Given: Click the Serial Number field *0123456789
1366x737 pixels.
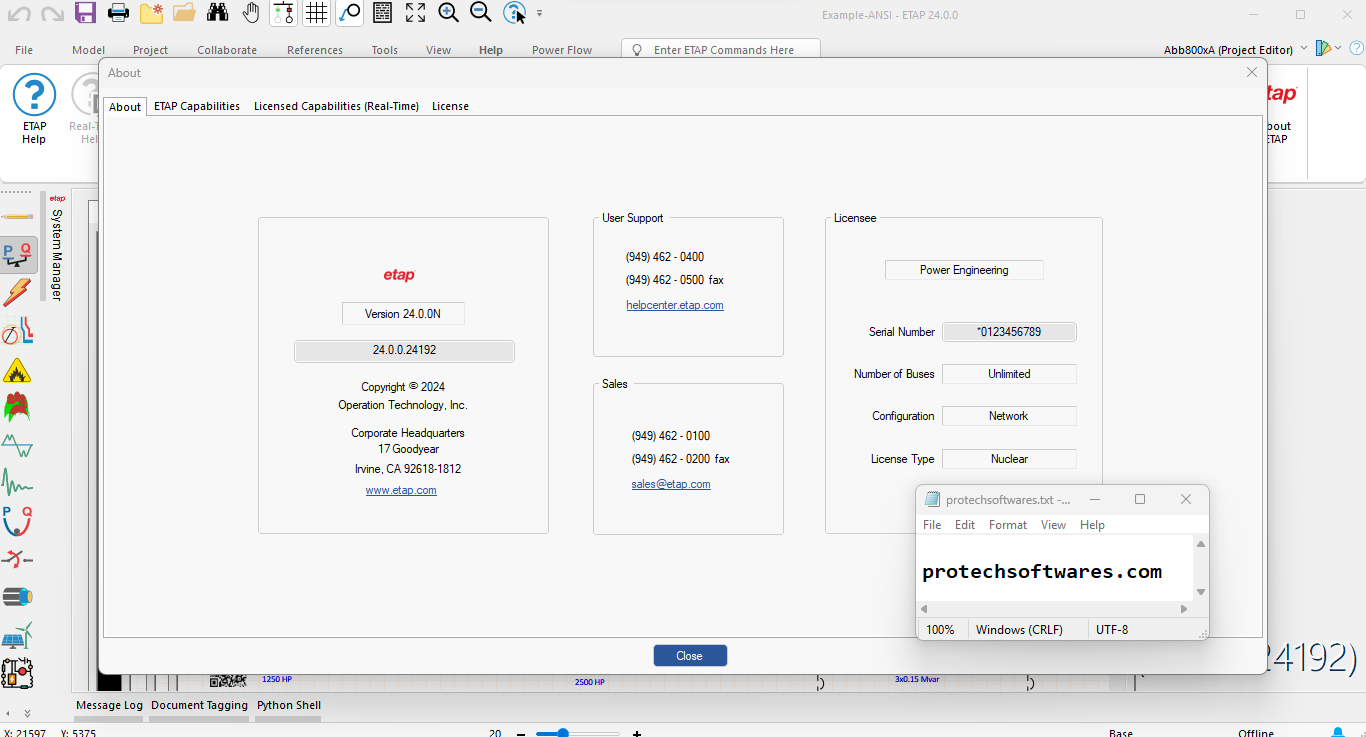Looking at the screenshot, I should click(1009, 332).
